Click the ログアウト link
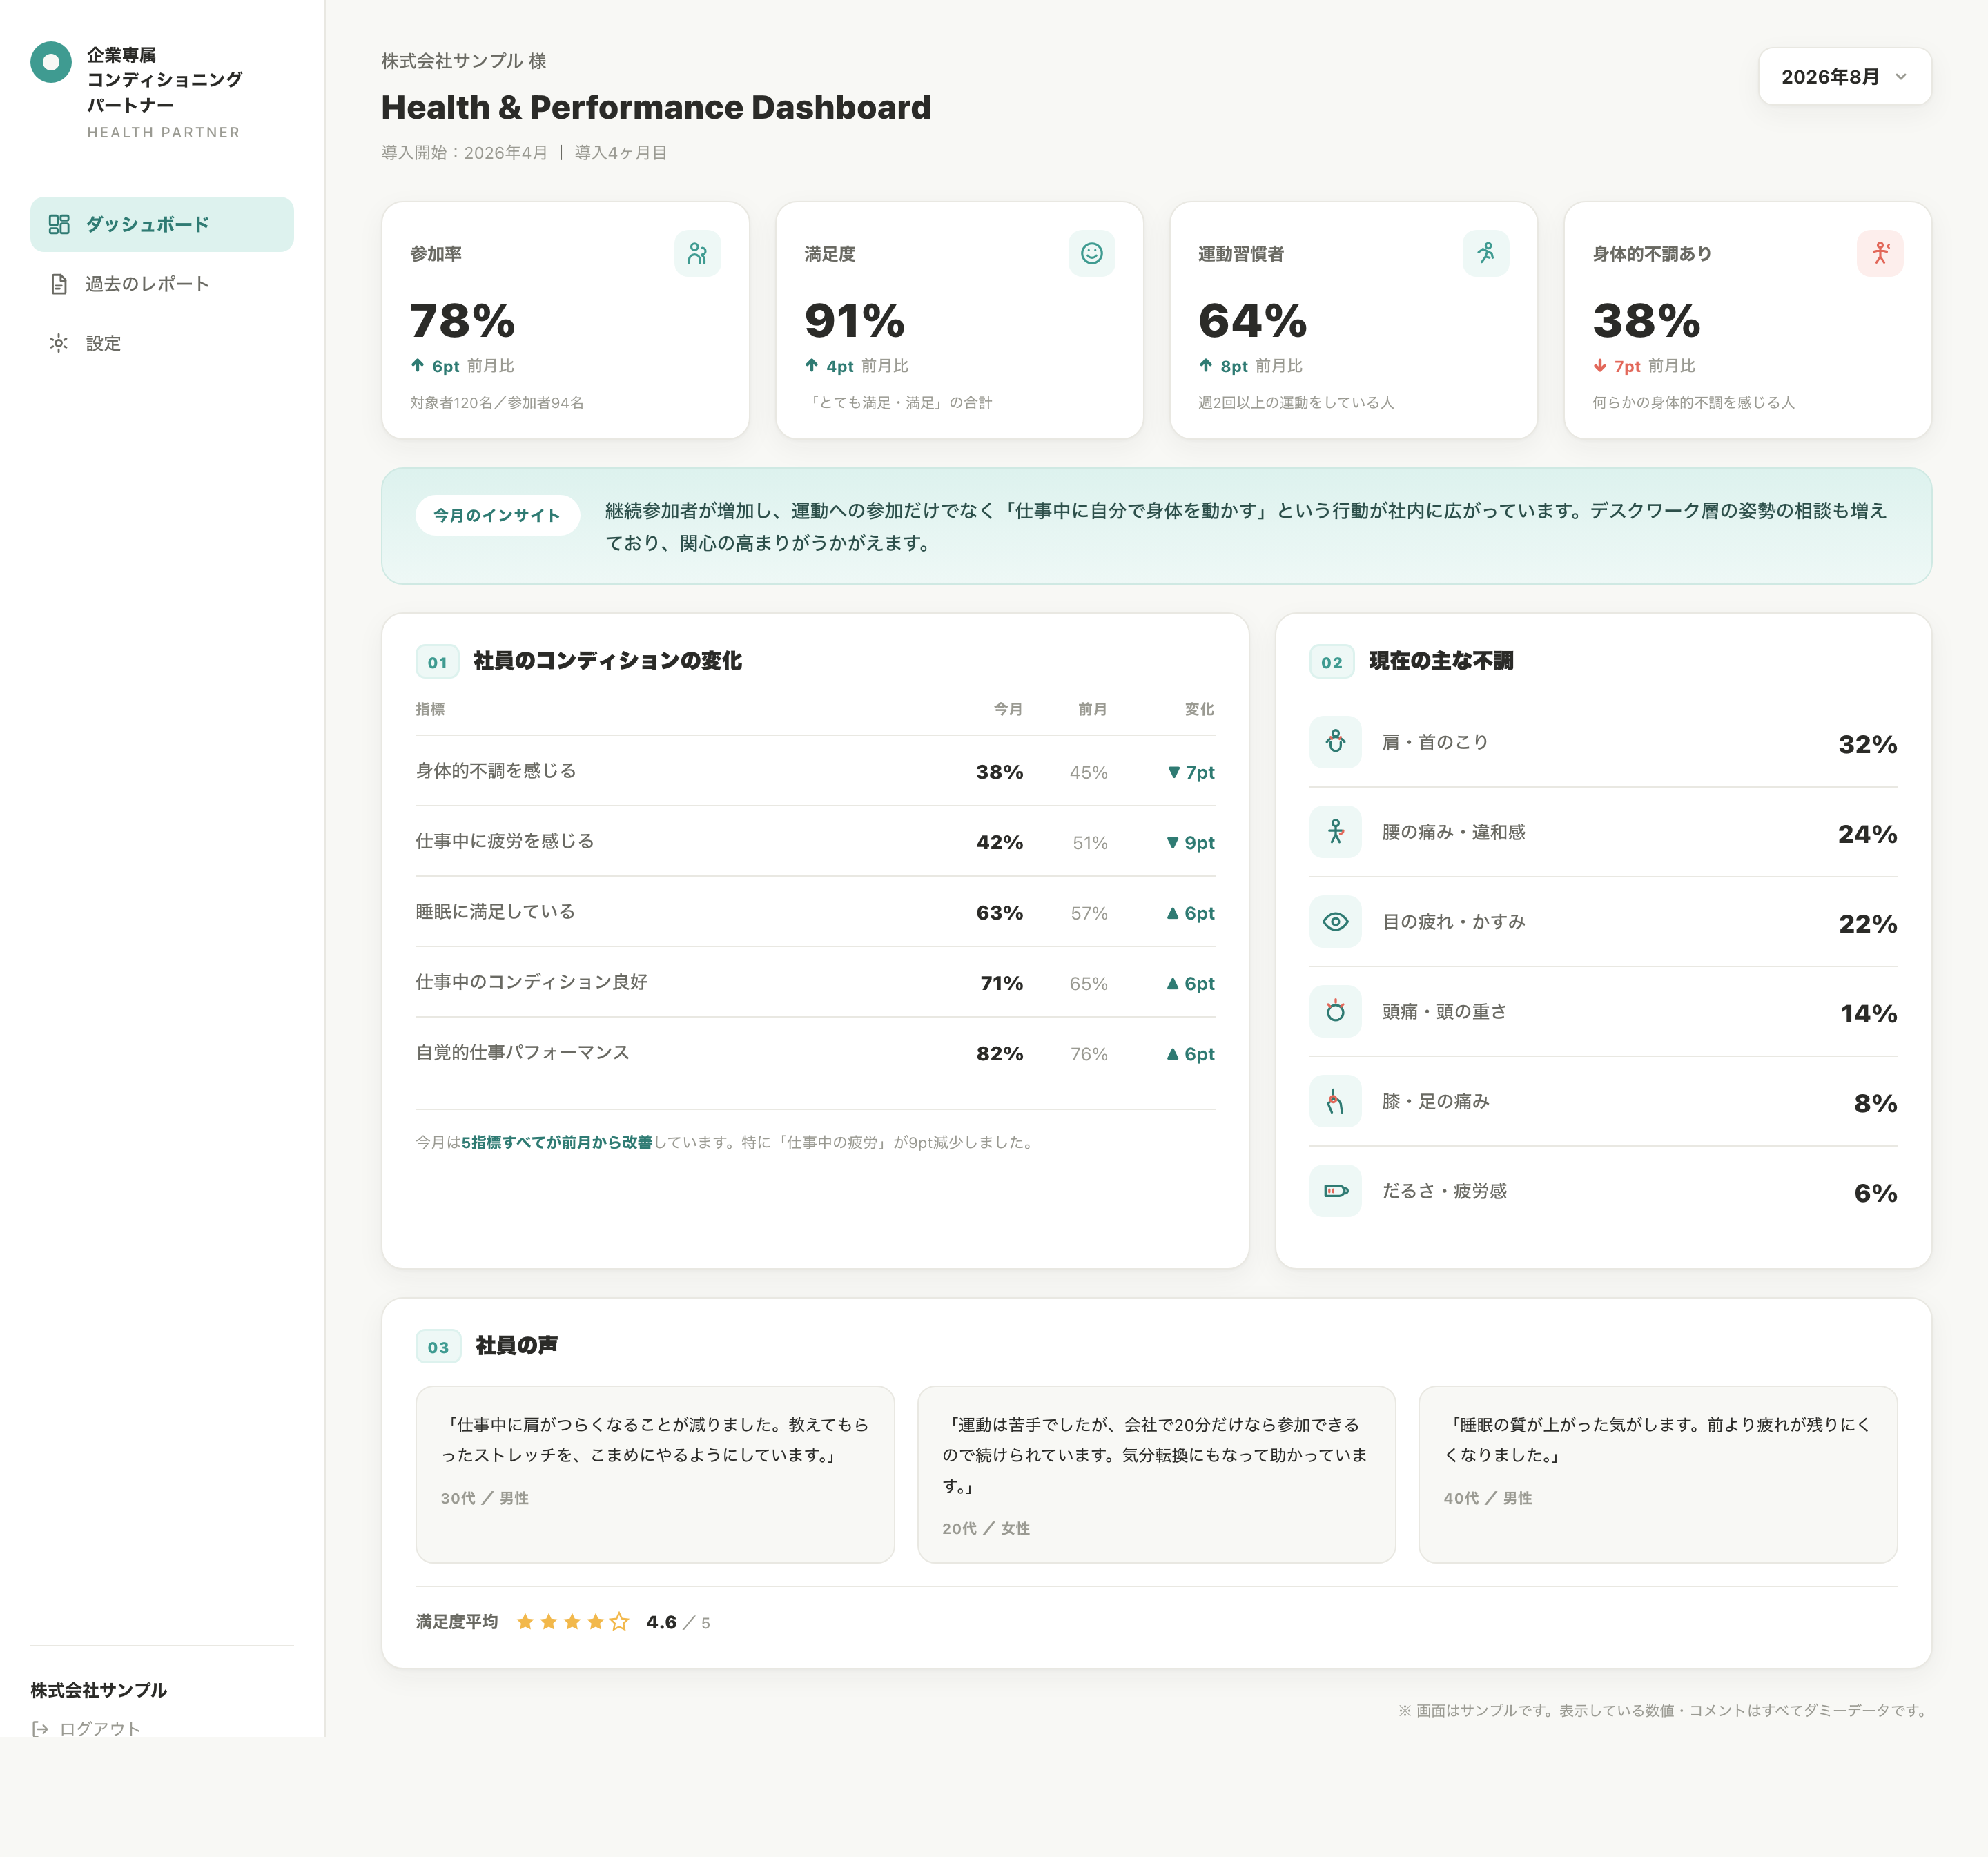This screenshot has height=1857, width=1988. (x=86, y=1728)
